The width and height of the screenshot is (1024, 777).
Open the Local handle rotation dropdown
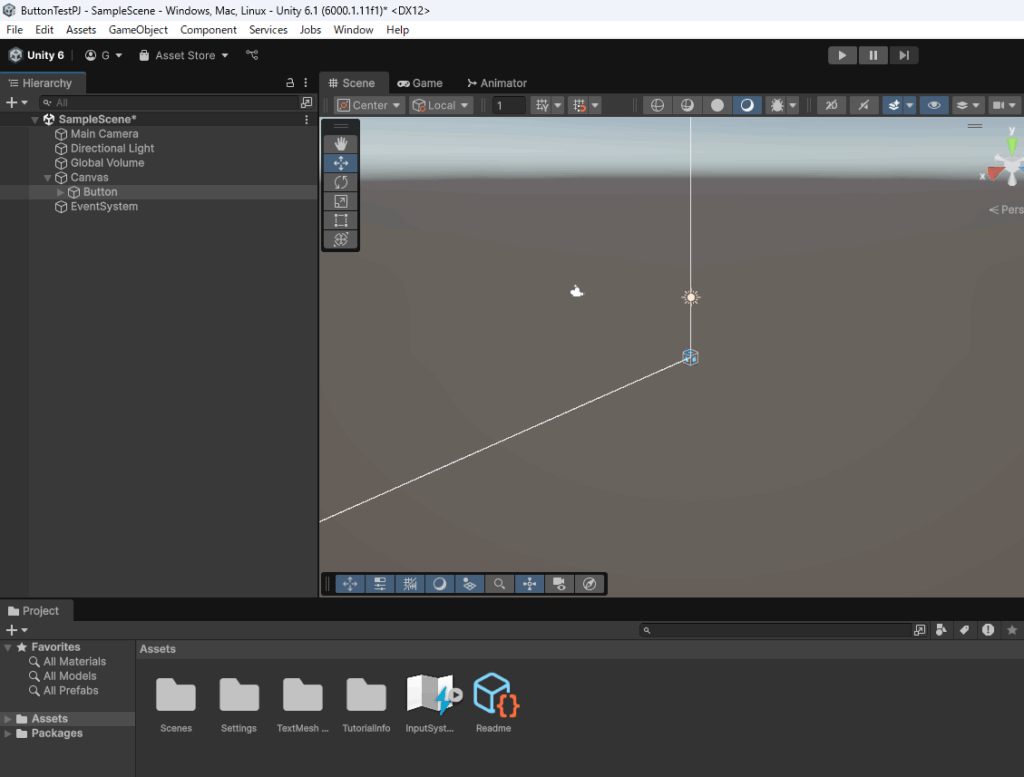(x=441, y=105)
